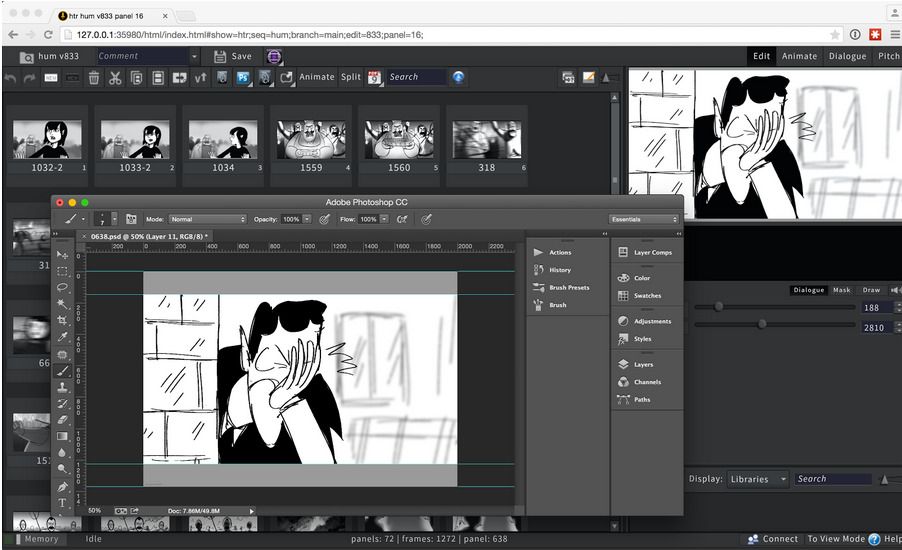Open the Essentials workspace dropdown
The width and height of the screenshot is (902, 550).
(x=644, y=219)
